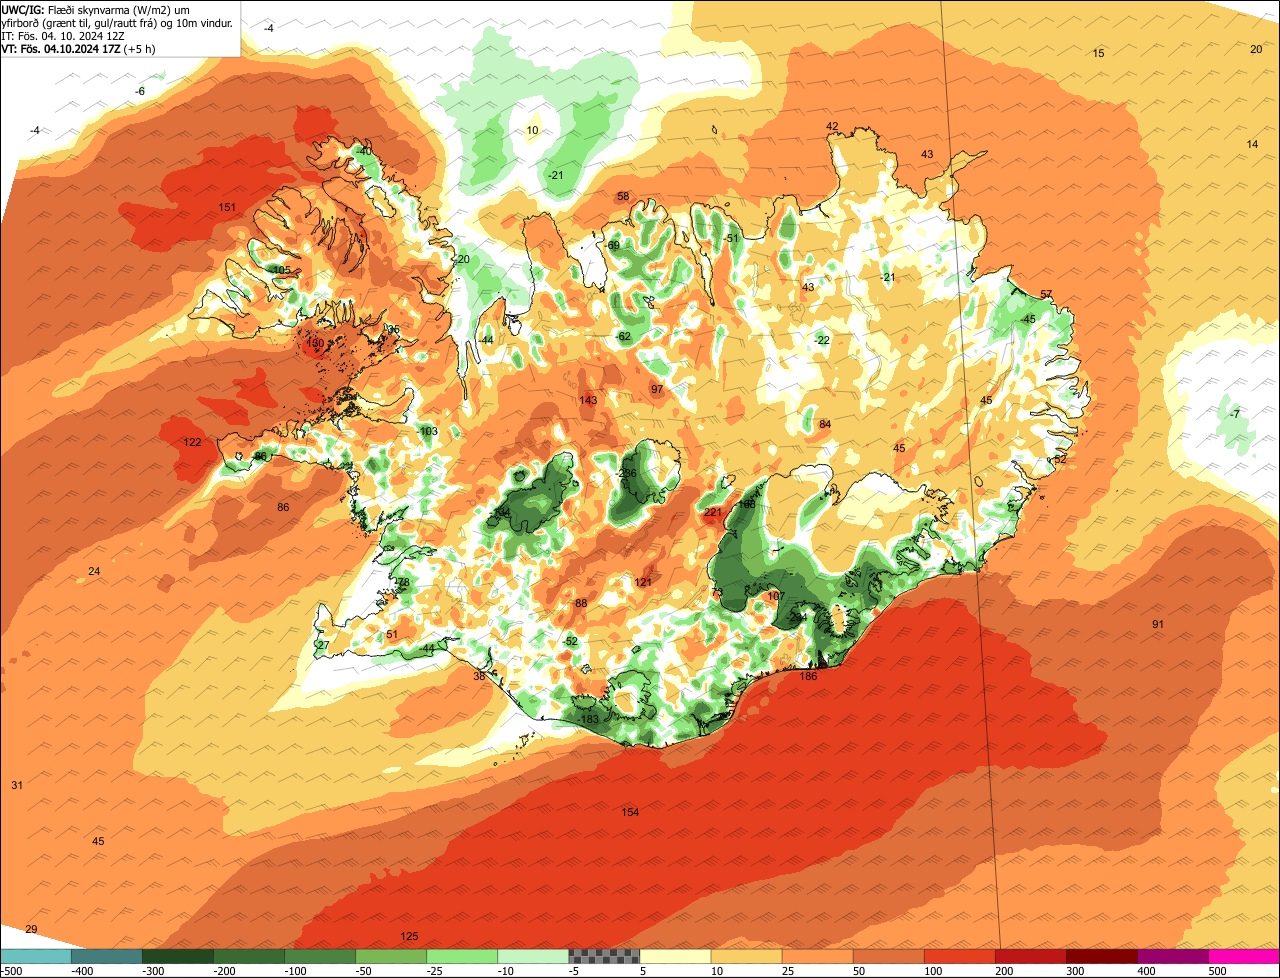Click the 29 value at bottom left
This screenshot has width=1280, height=978.
click(31, 929)
